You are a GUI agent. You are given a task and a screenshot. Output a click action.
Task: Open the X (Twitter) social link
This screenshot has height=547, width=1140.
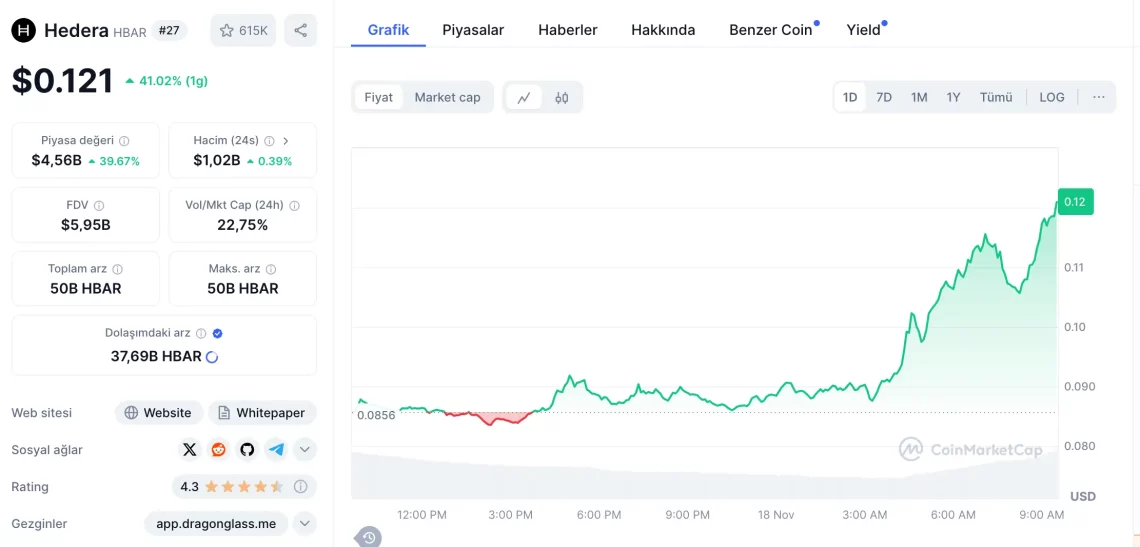pyautogui.click(x=190, y=450)
